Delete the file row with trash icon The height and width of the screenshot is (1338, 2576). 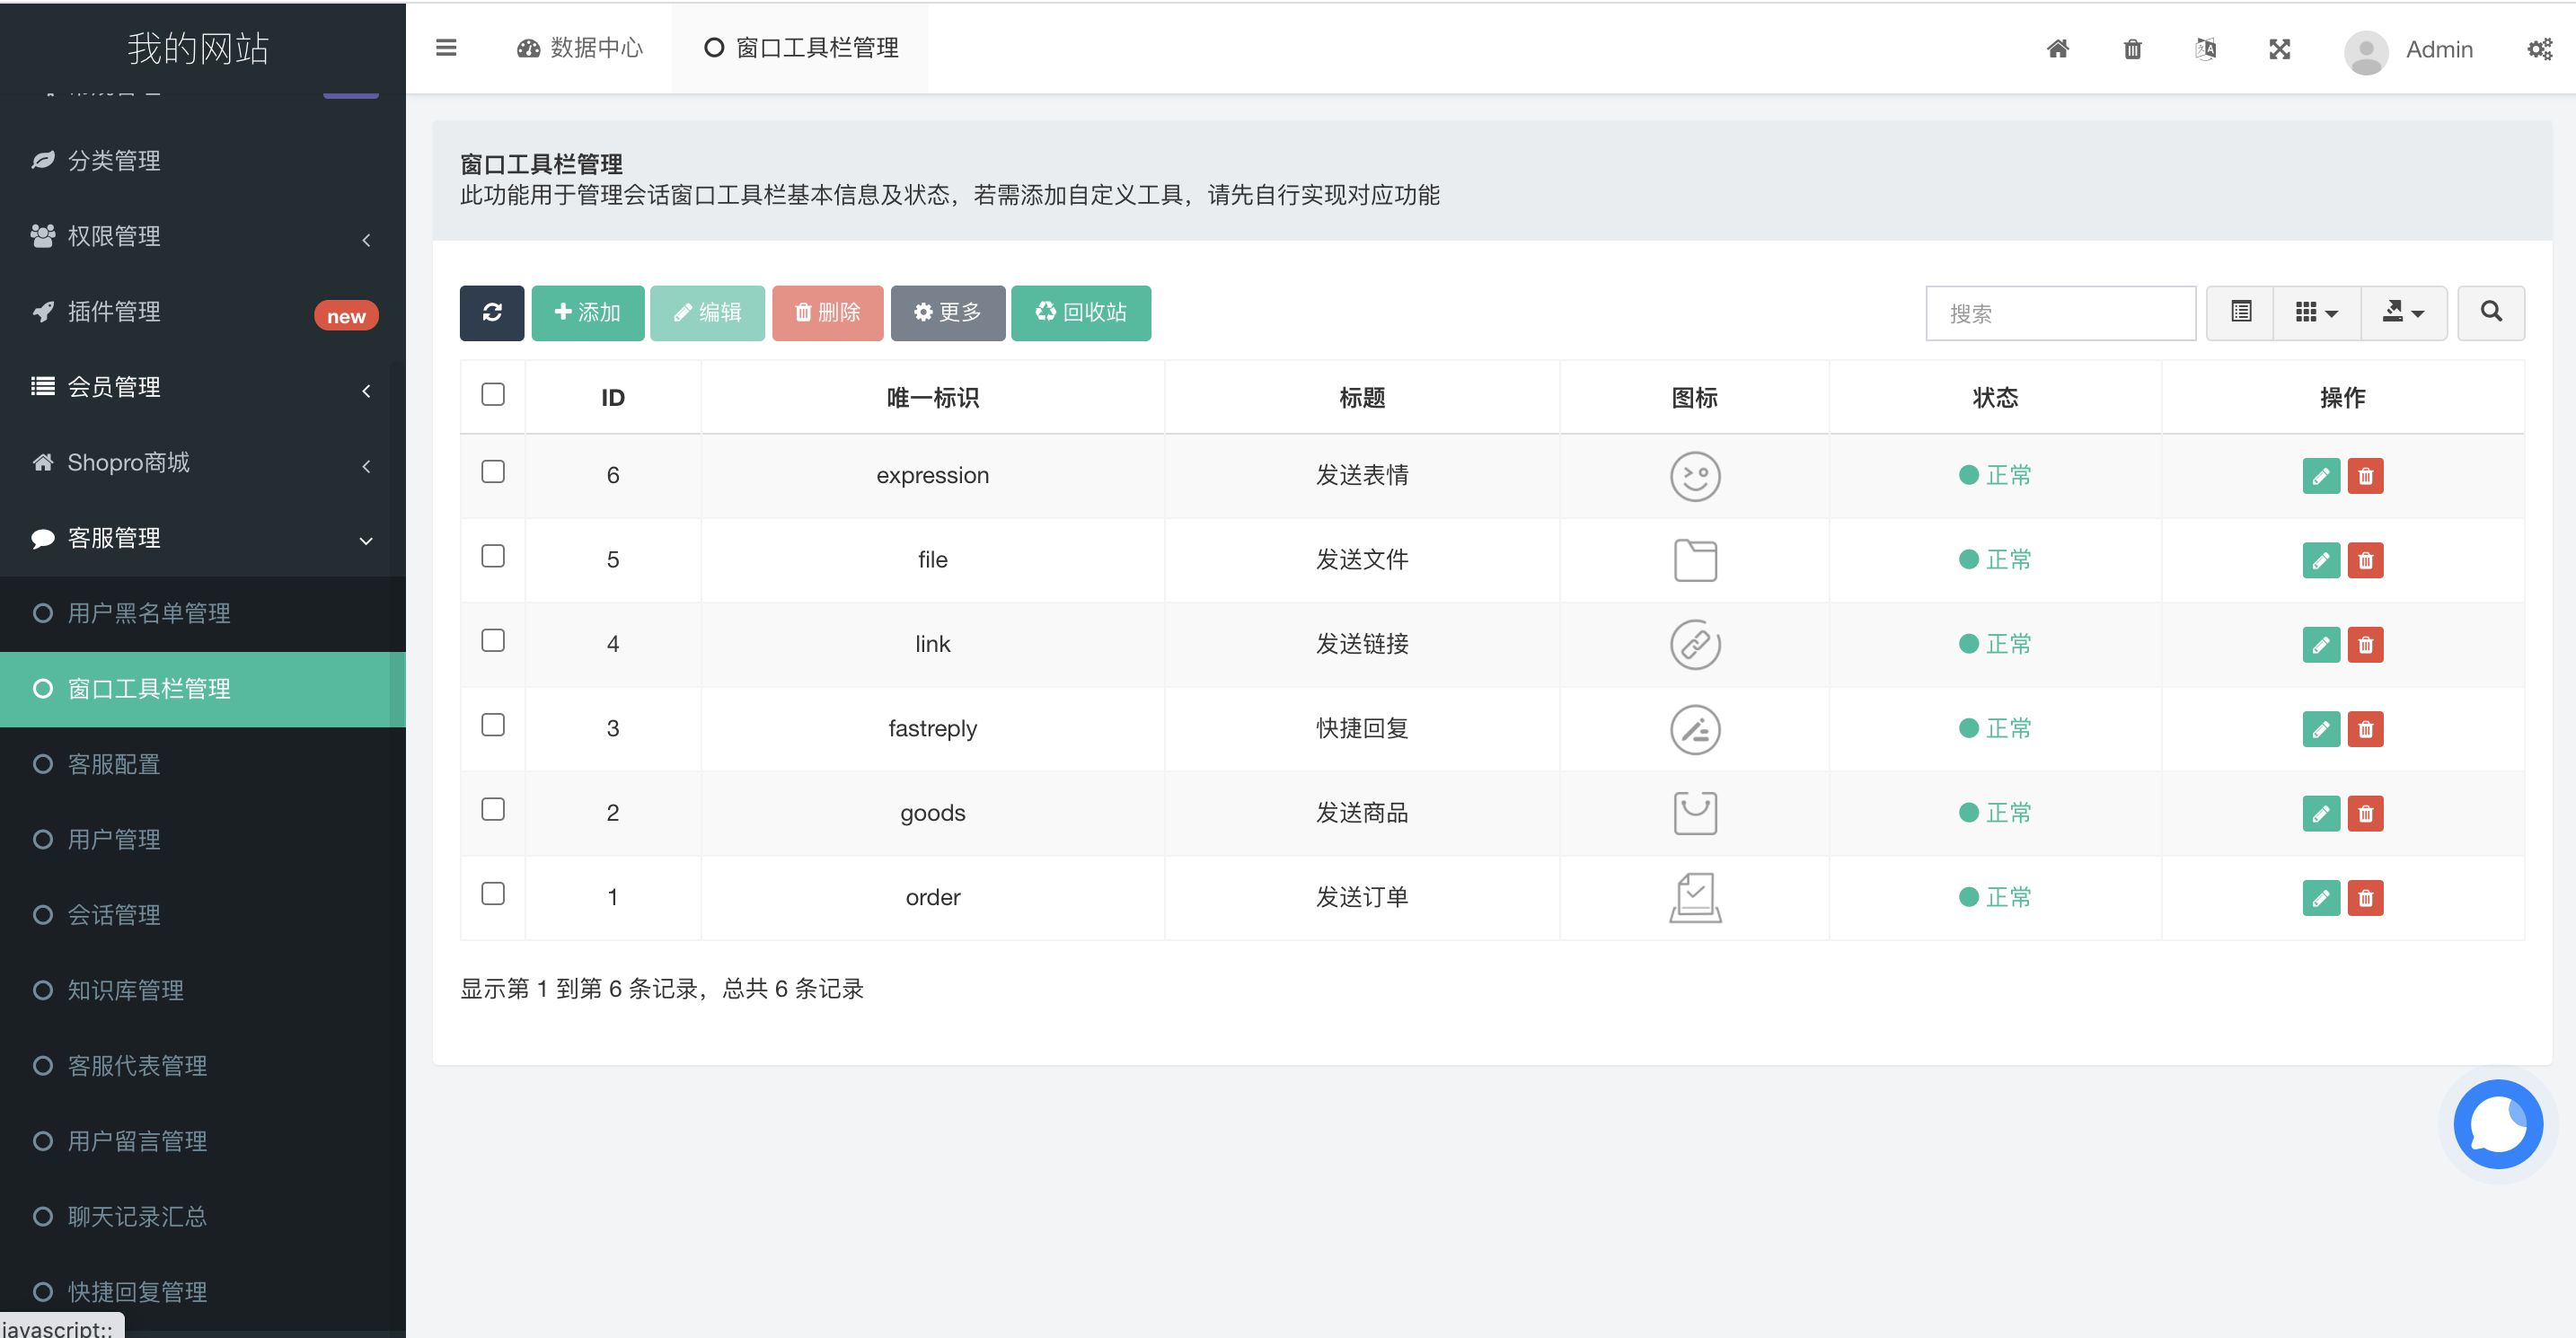coord(2365,560)
